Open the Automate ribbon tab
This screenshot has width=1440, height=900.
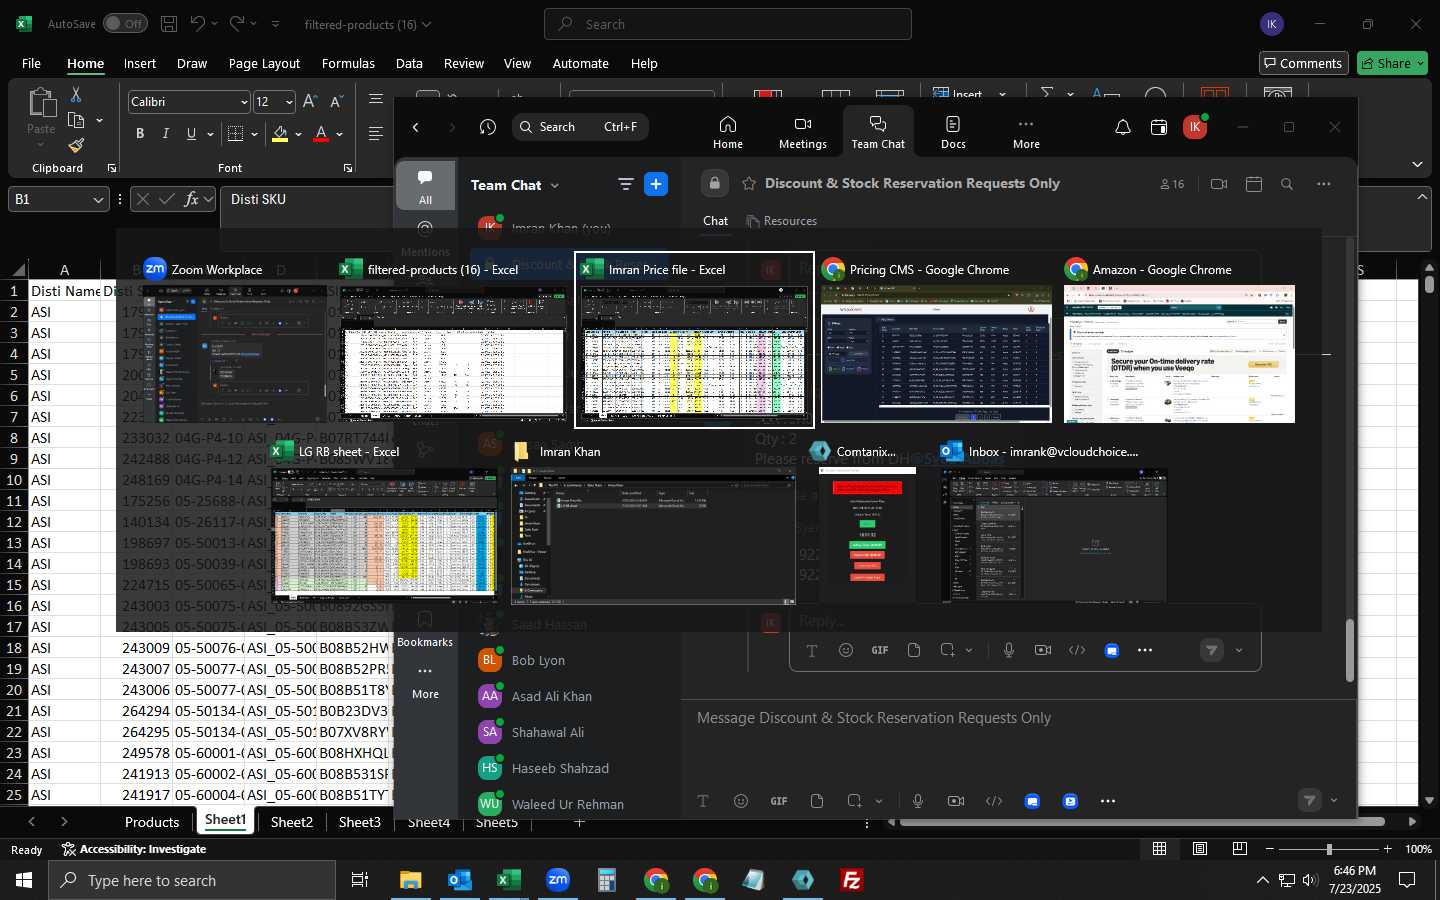(x=580, y=63)
